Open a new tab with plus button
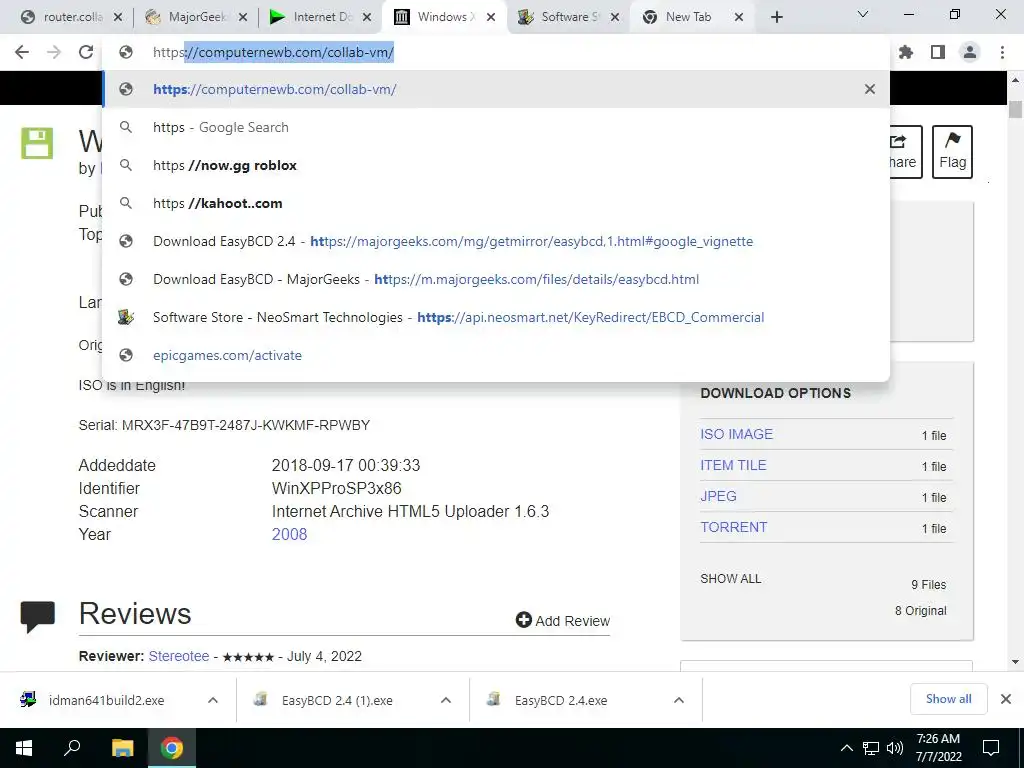Image resolution: width=1024 pixels, height=768 pixels. coord(776,18)
